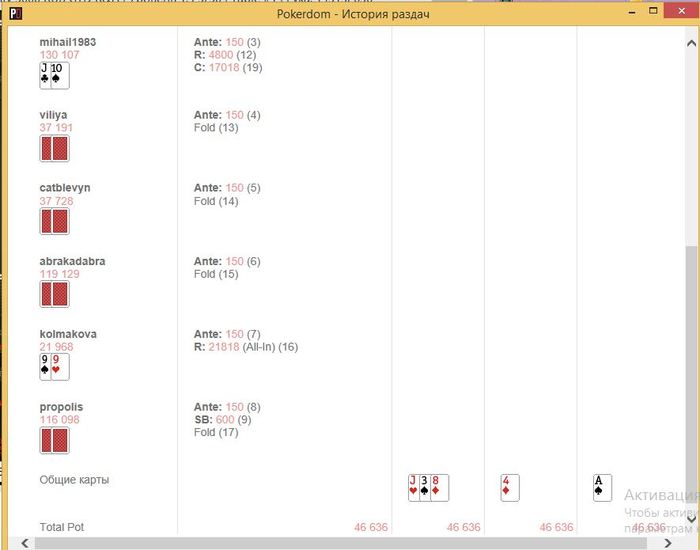Screen dimensions: 700x550
Task: Click the Общие карты label
Action: 74,480
